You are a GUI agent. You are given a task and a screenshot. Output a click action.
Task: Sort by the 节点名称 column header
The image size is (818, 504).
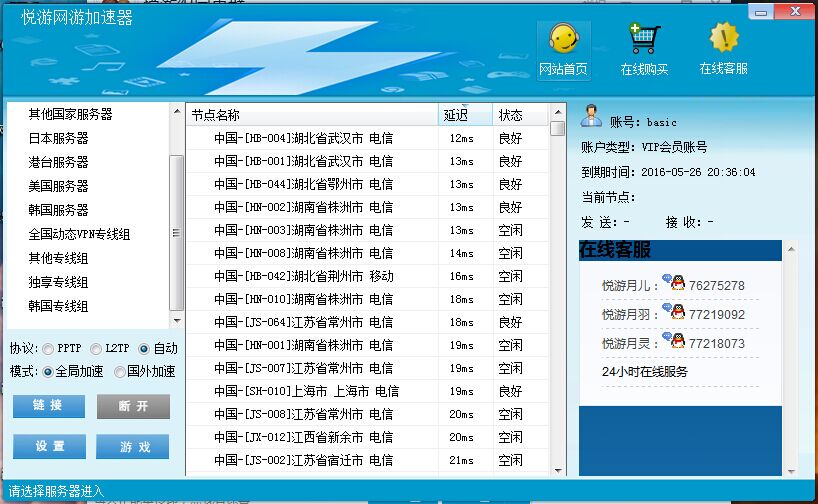coord(312,115)
